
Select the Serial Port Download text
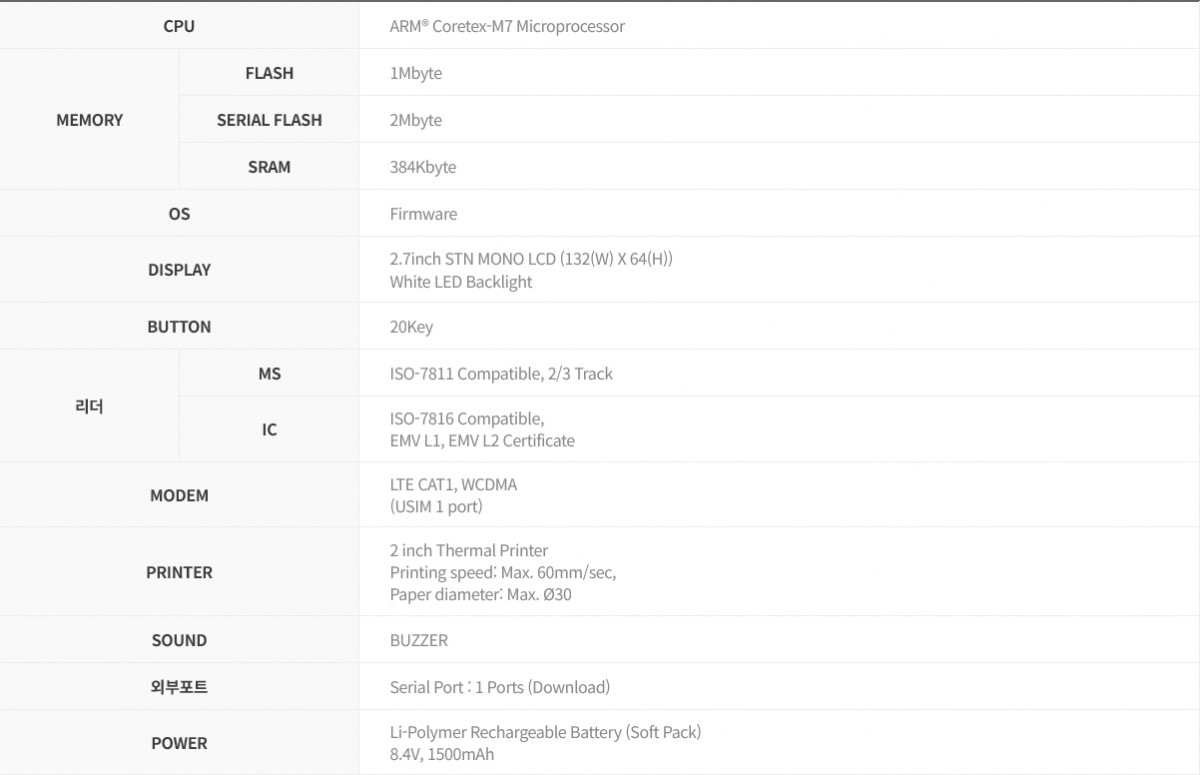point(499,687)
